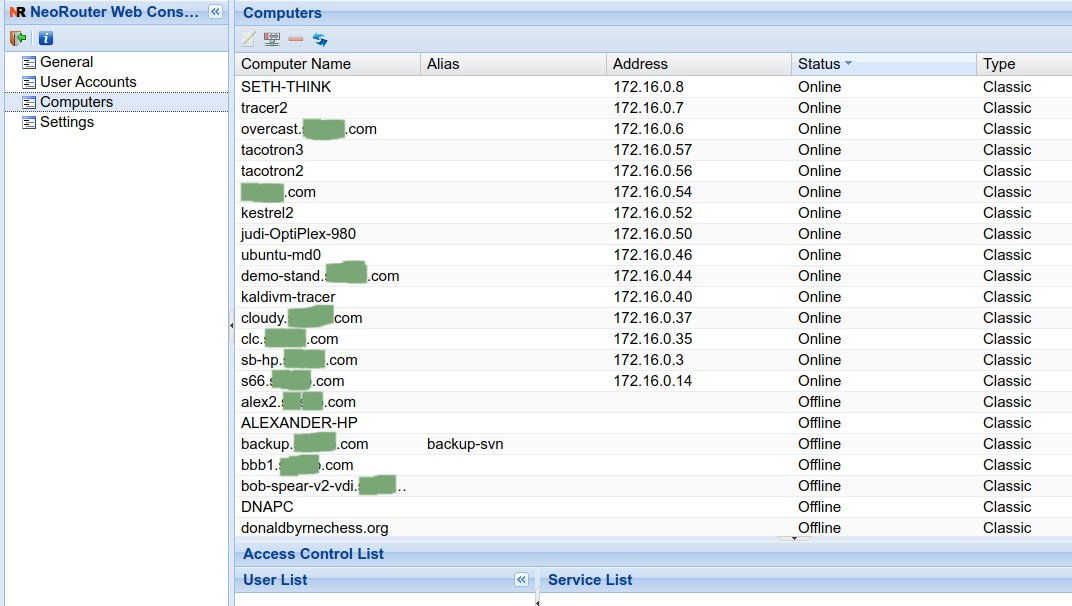Image resolution: width=1072 pixels, height=606 pixels.
Task: Refresh the computers list with blue arrows
Action: 320,39
